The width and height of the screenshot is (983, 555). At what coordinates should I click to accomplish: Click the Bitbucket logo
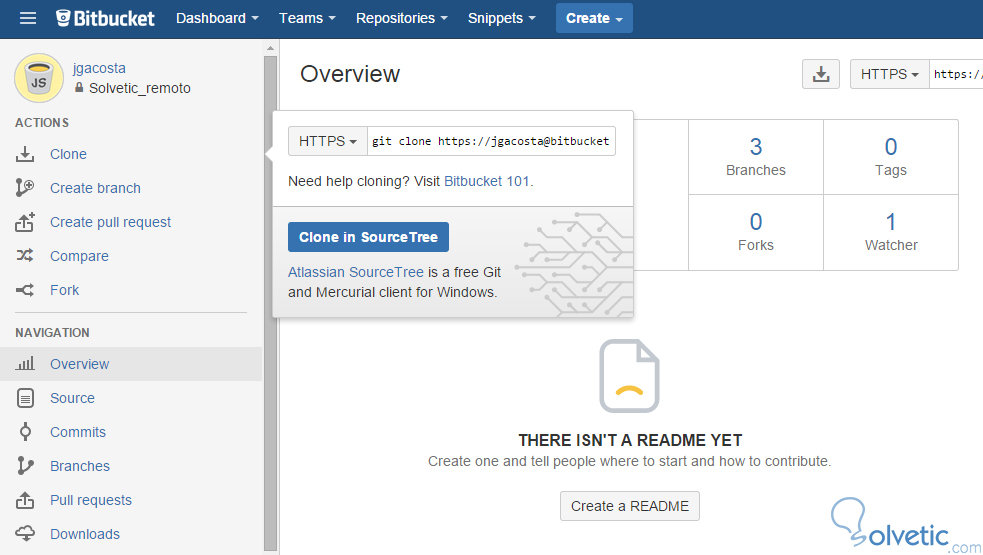pyautogui.click(x=105, y=18)
